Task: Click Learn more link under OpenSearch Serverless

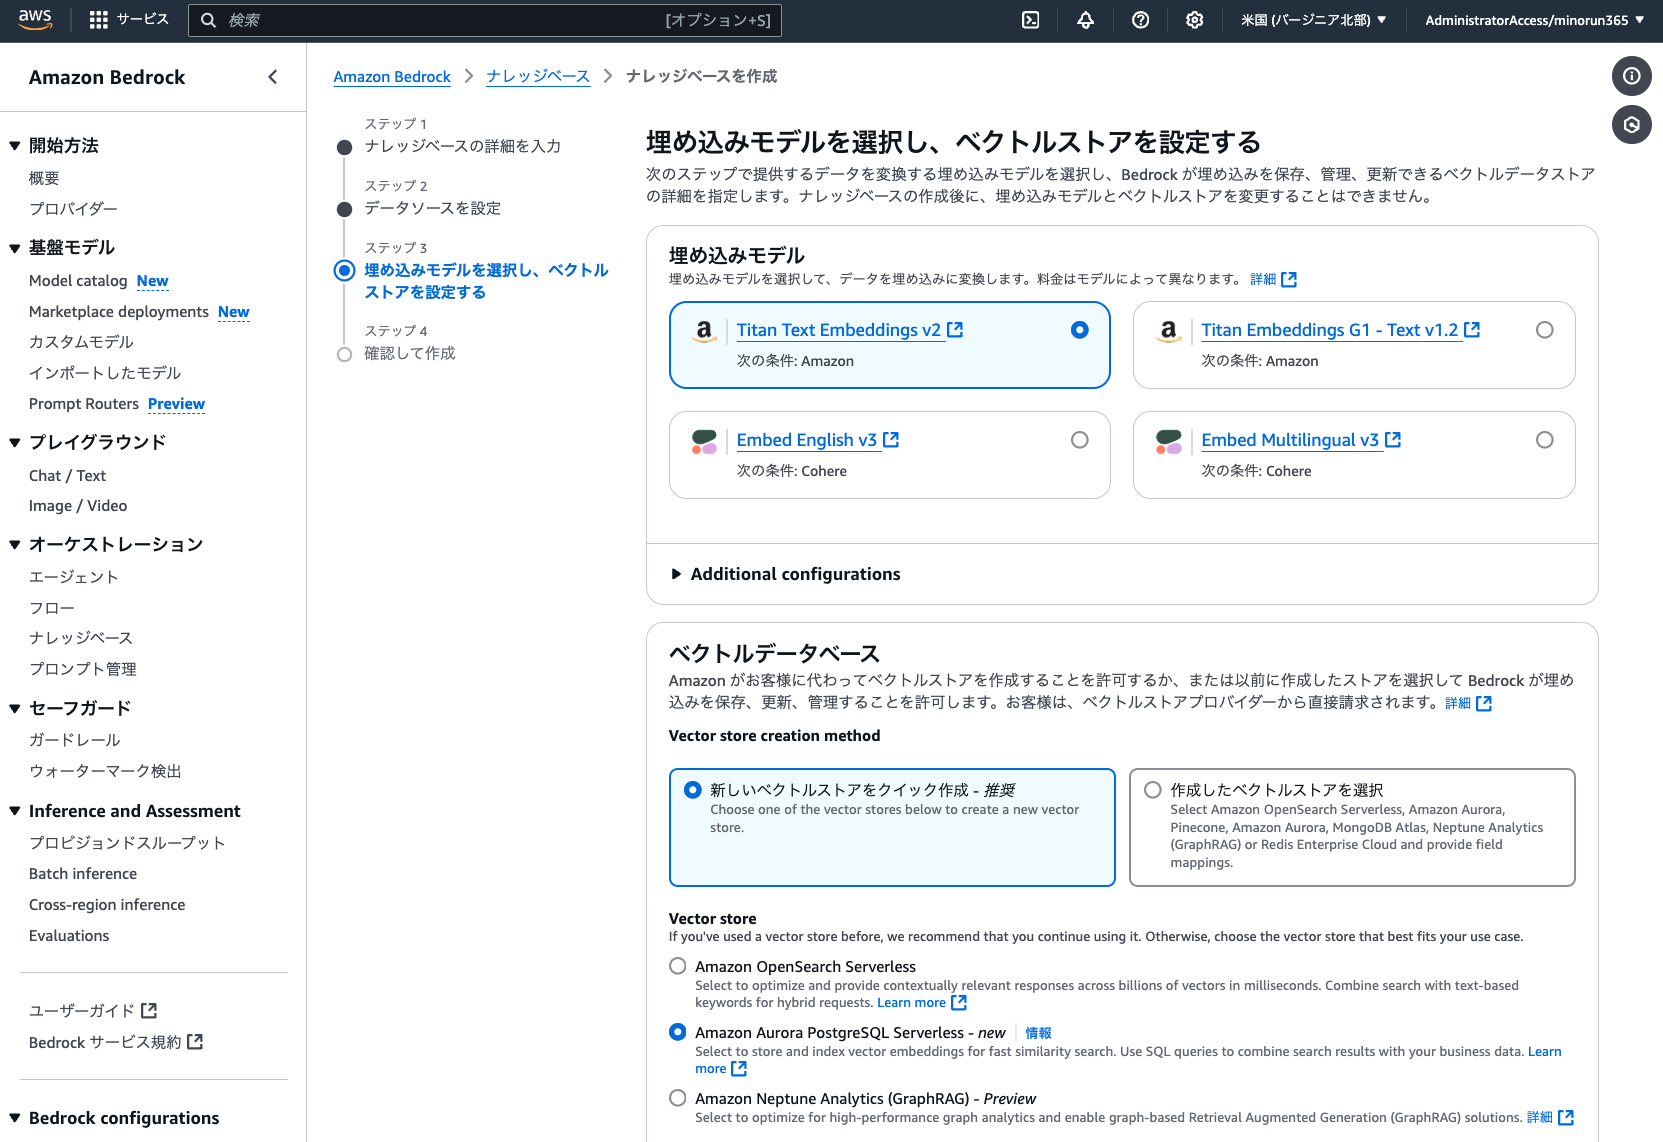Action: (911, 1003)
